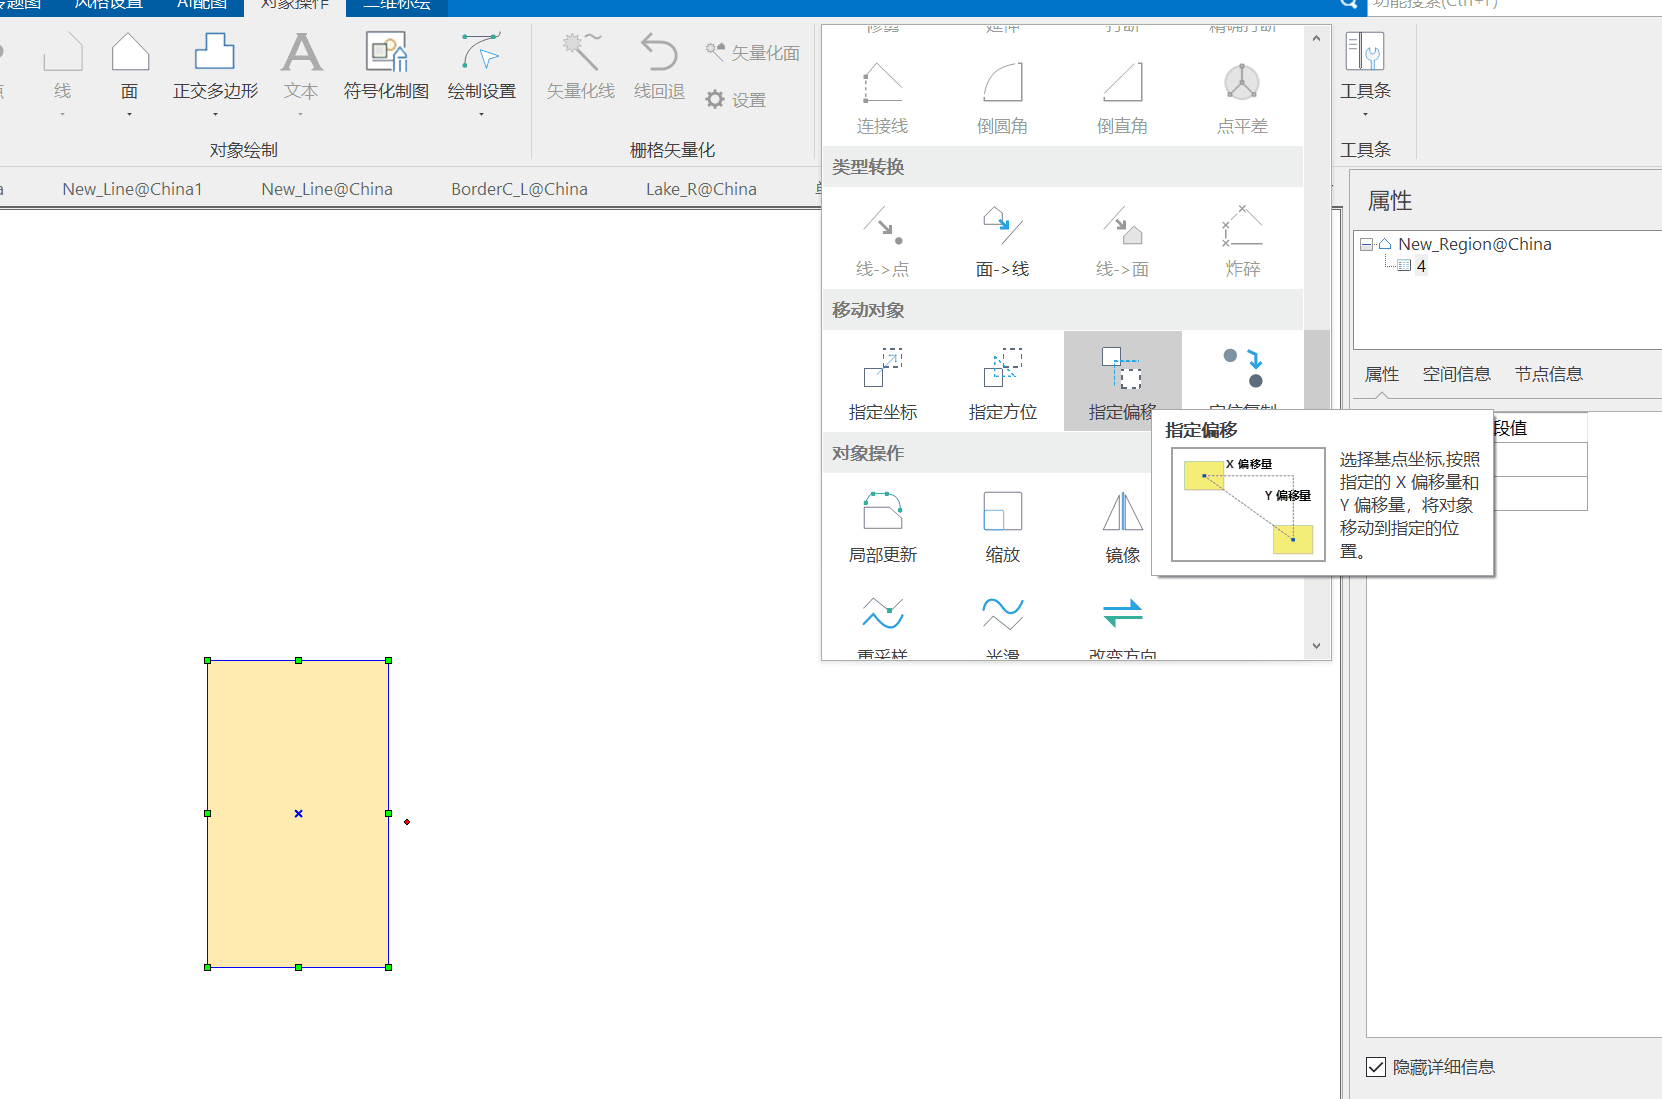Open the 属性 tab in properties panel
Viewport: 1662px width, 1099px height.
point(1382,374)
